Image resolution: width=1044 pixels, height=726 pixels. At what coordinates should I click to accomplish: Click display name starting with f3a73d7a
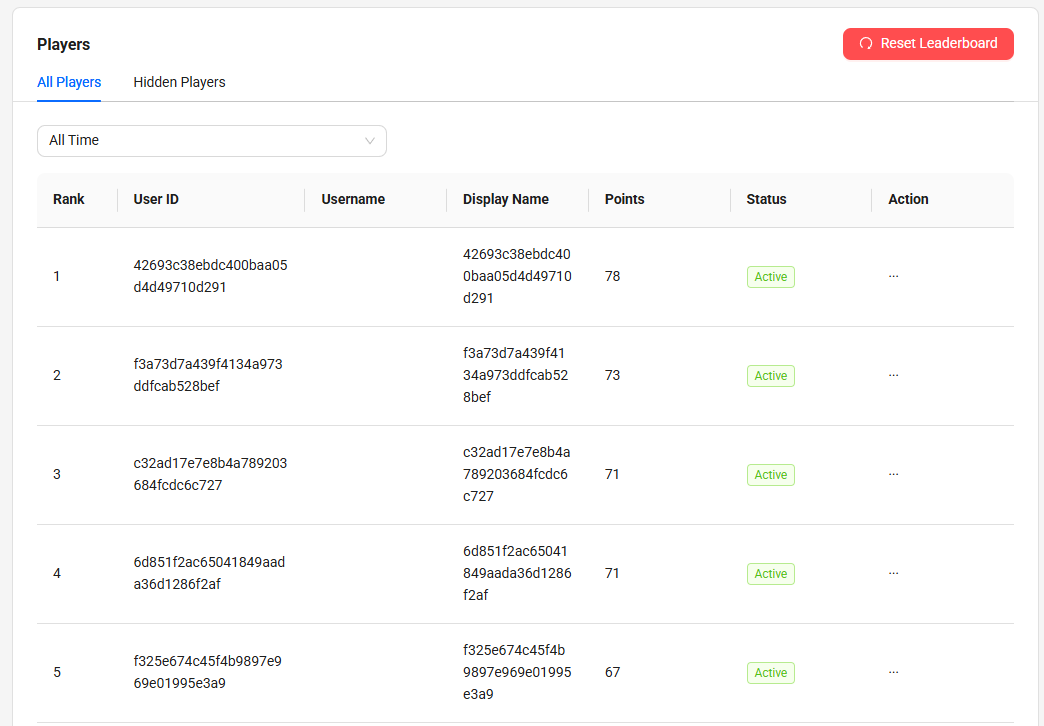515,376
